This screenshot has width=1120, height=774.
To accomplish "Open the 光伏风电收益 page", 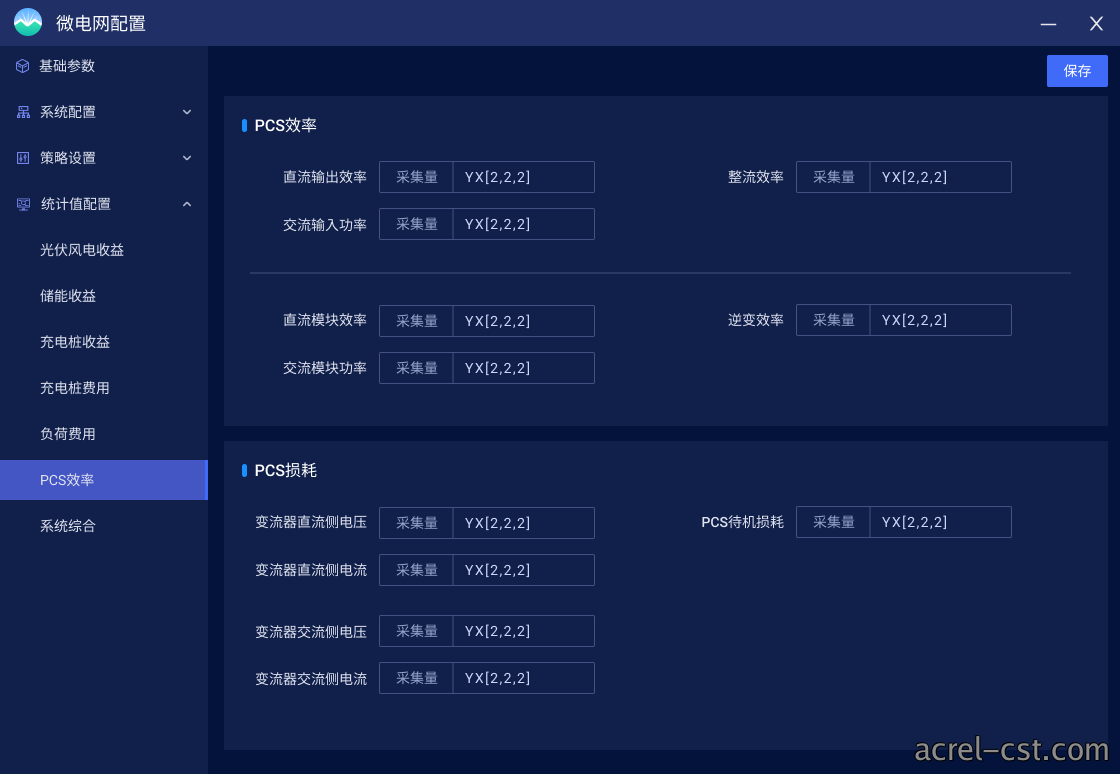I will coord(82,250).
